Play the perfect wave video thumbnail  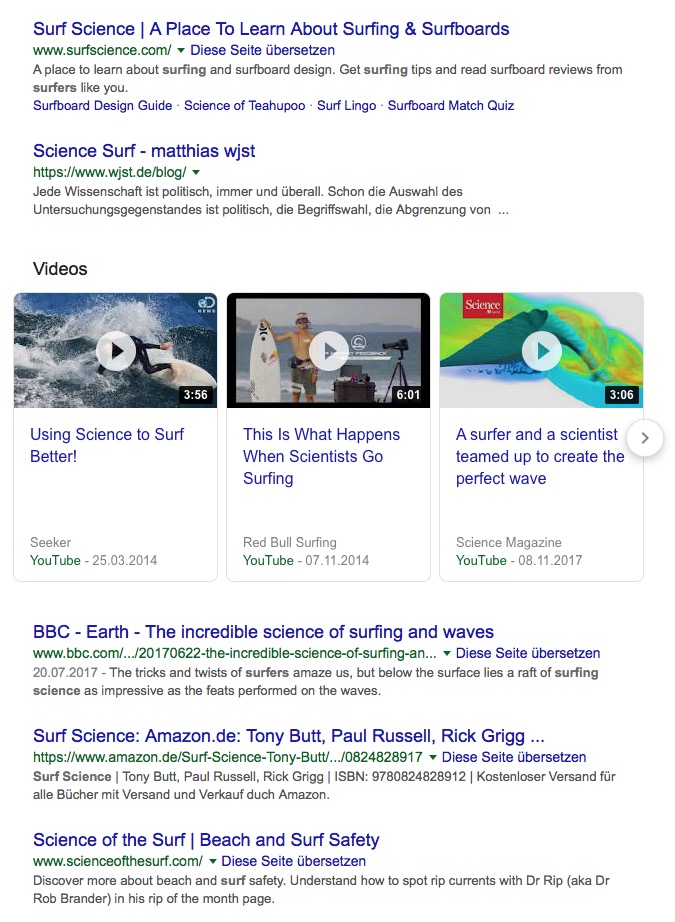click(x=542, y=350)
